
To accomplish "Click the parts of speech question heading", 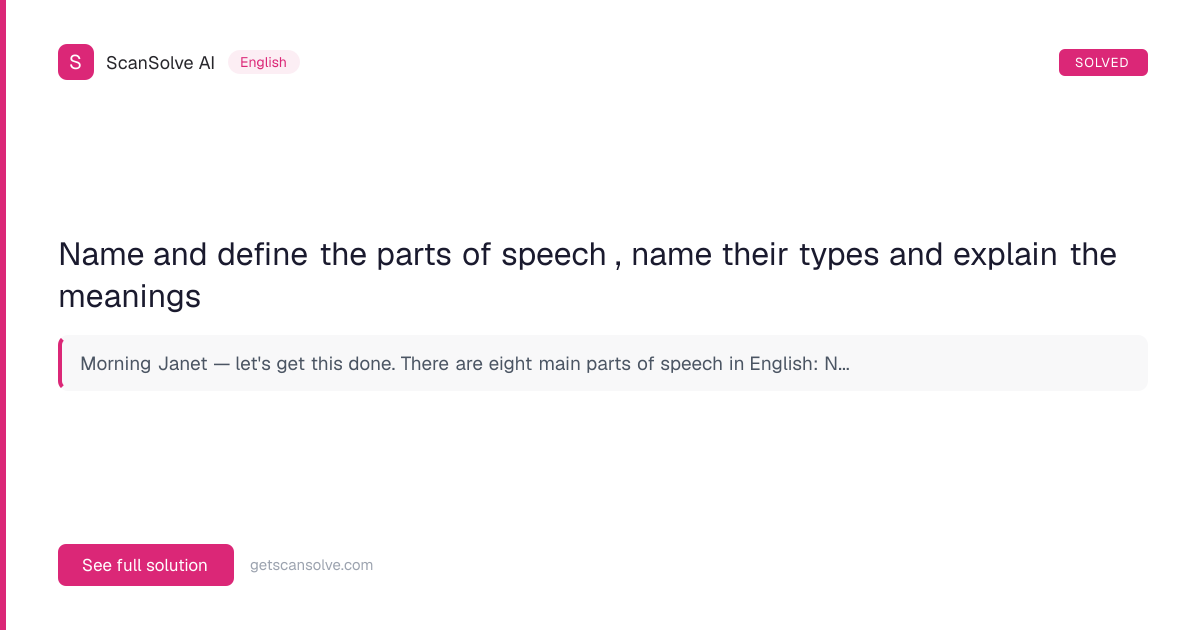I will coord(587,275).
